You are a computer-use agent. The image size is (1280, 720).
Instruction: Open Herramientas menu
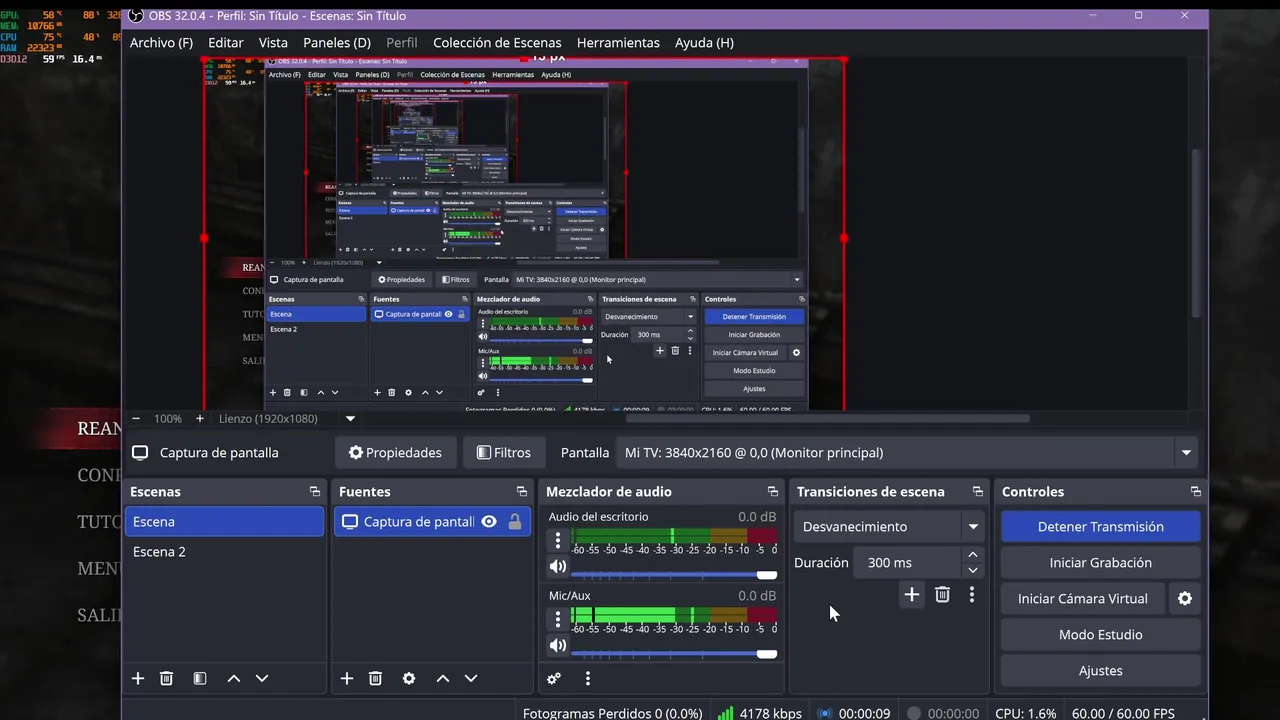tap(618, 43)
